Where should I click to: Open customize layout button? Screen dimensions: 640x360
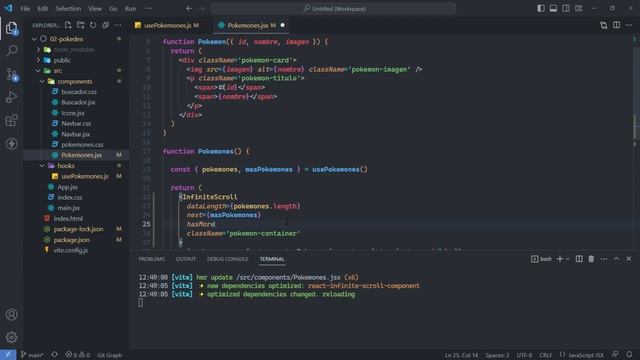(x=579, y=9)
